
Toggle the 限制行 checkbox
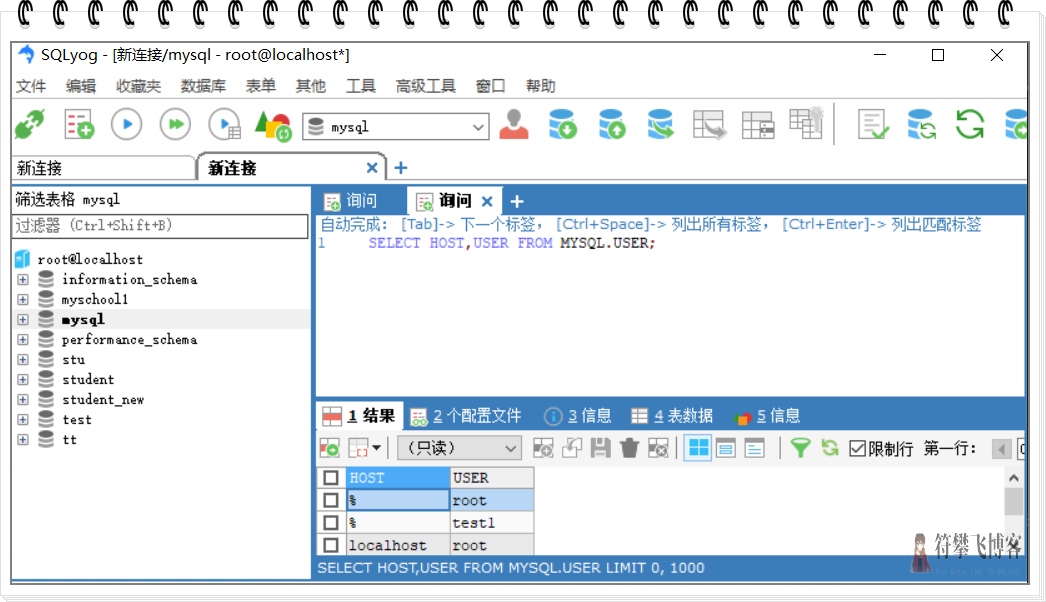[857, 448]
